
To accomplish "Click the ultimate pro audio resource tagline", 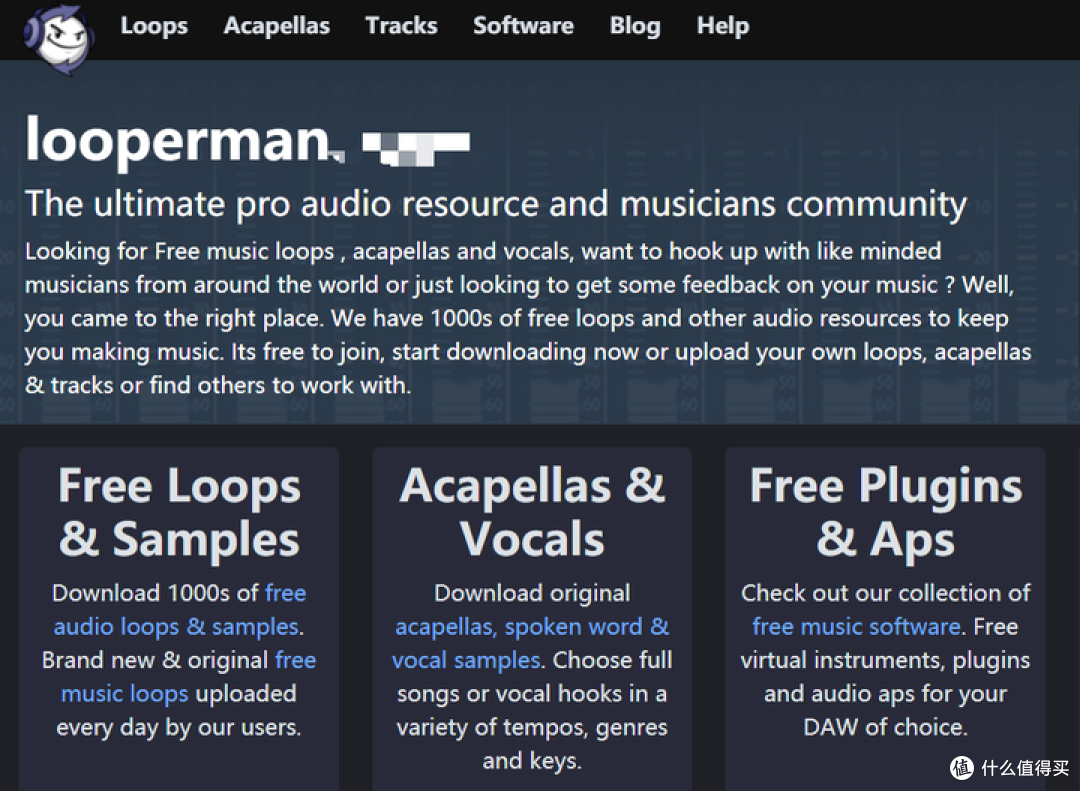I will 496,204.
